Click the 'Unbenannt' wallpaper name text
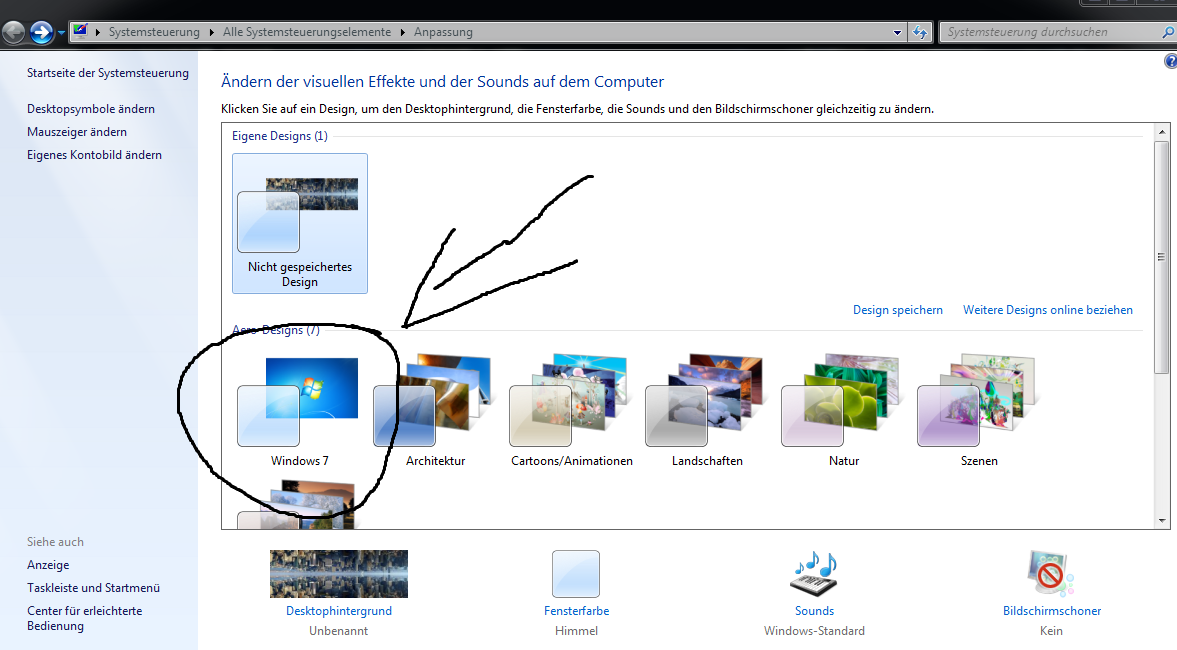Screen dimensions: 1177x650 pos(339,631)
